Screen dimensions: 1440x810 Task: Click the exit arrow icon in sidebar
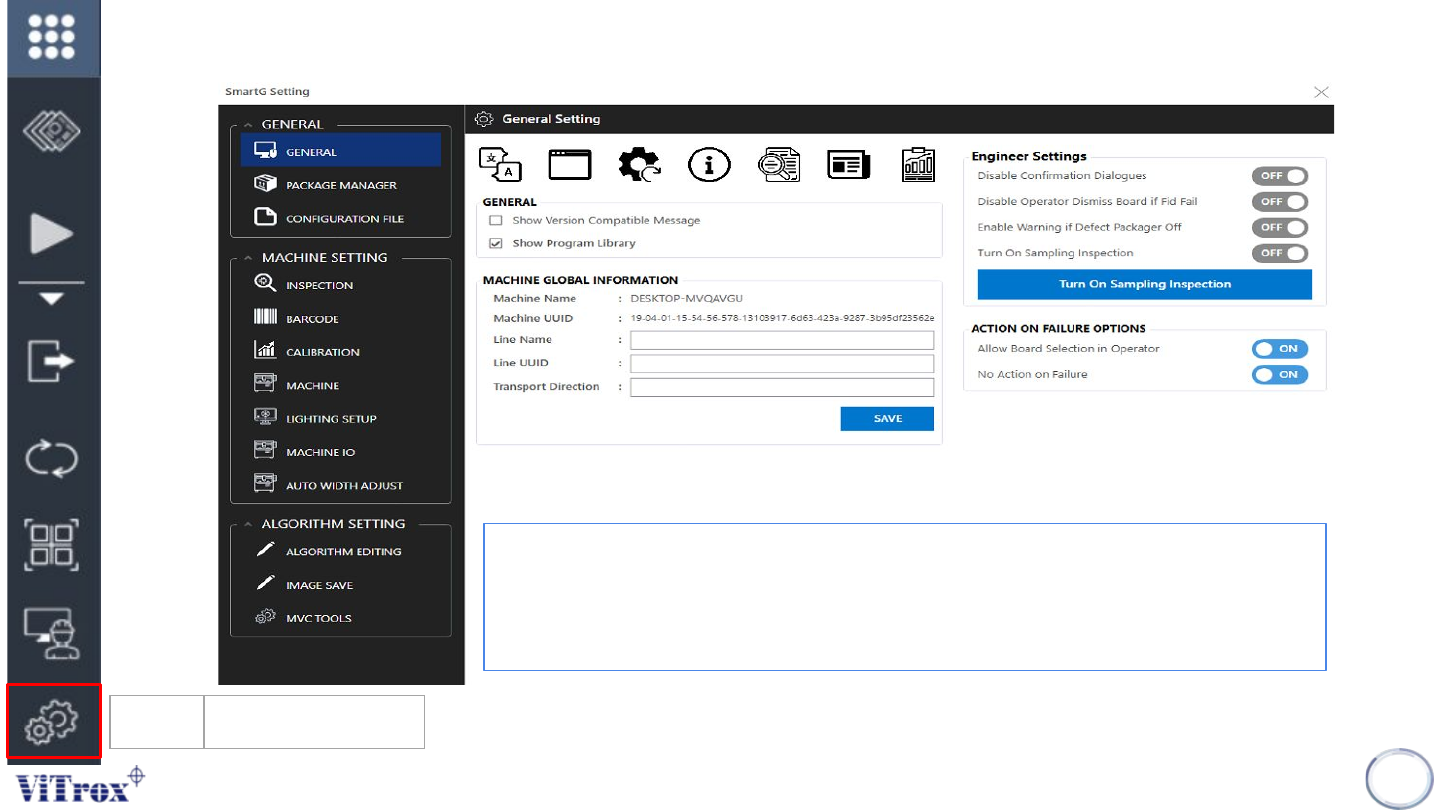pyautogui.click(x=53, y=361)
